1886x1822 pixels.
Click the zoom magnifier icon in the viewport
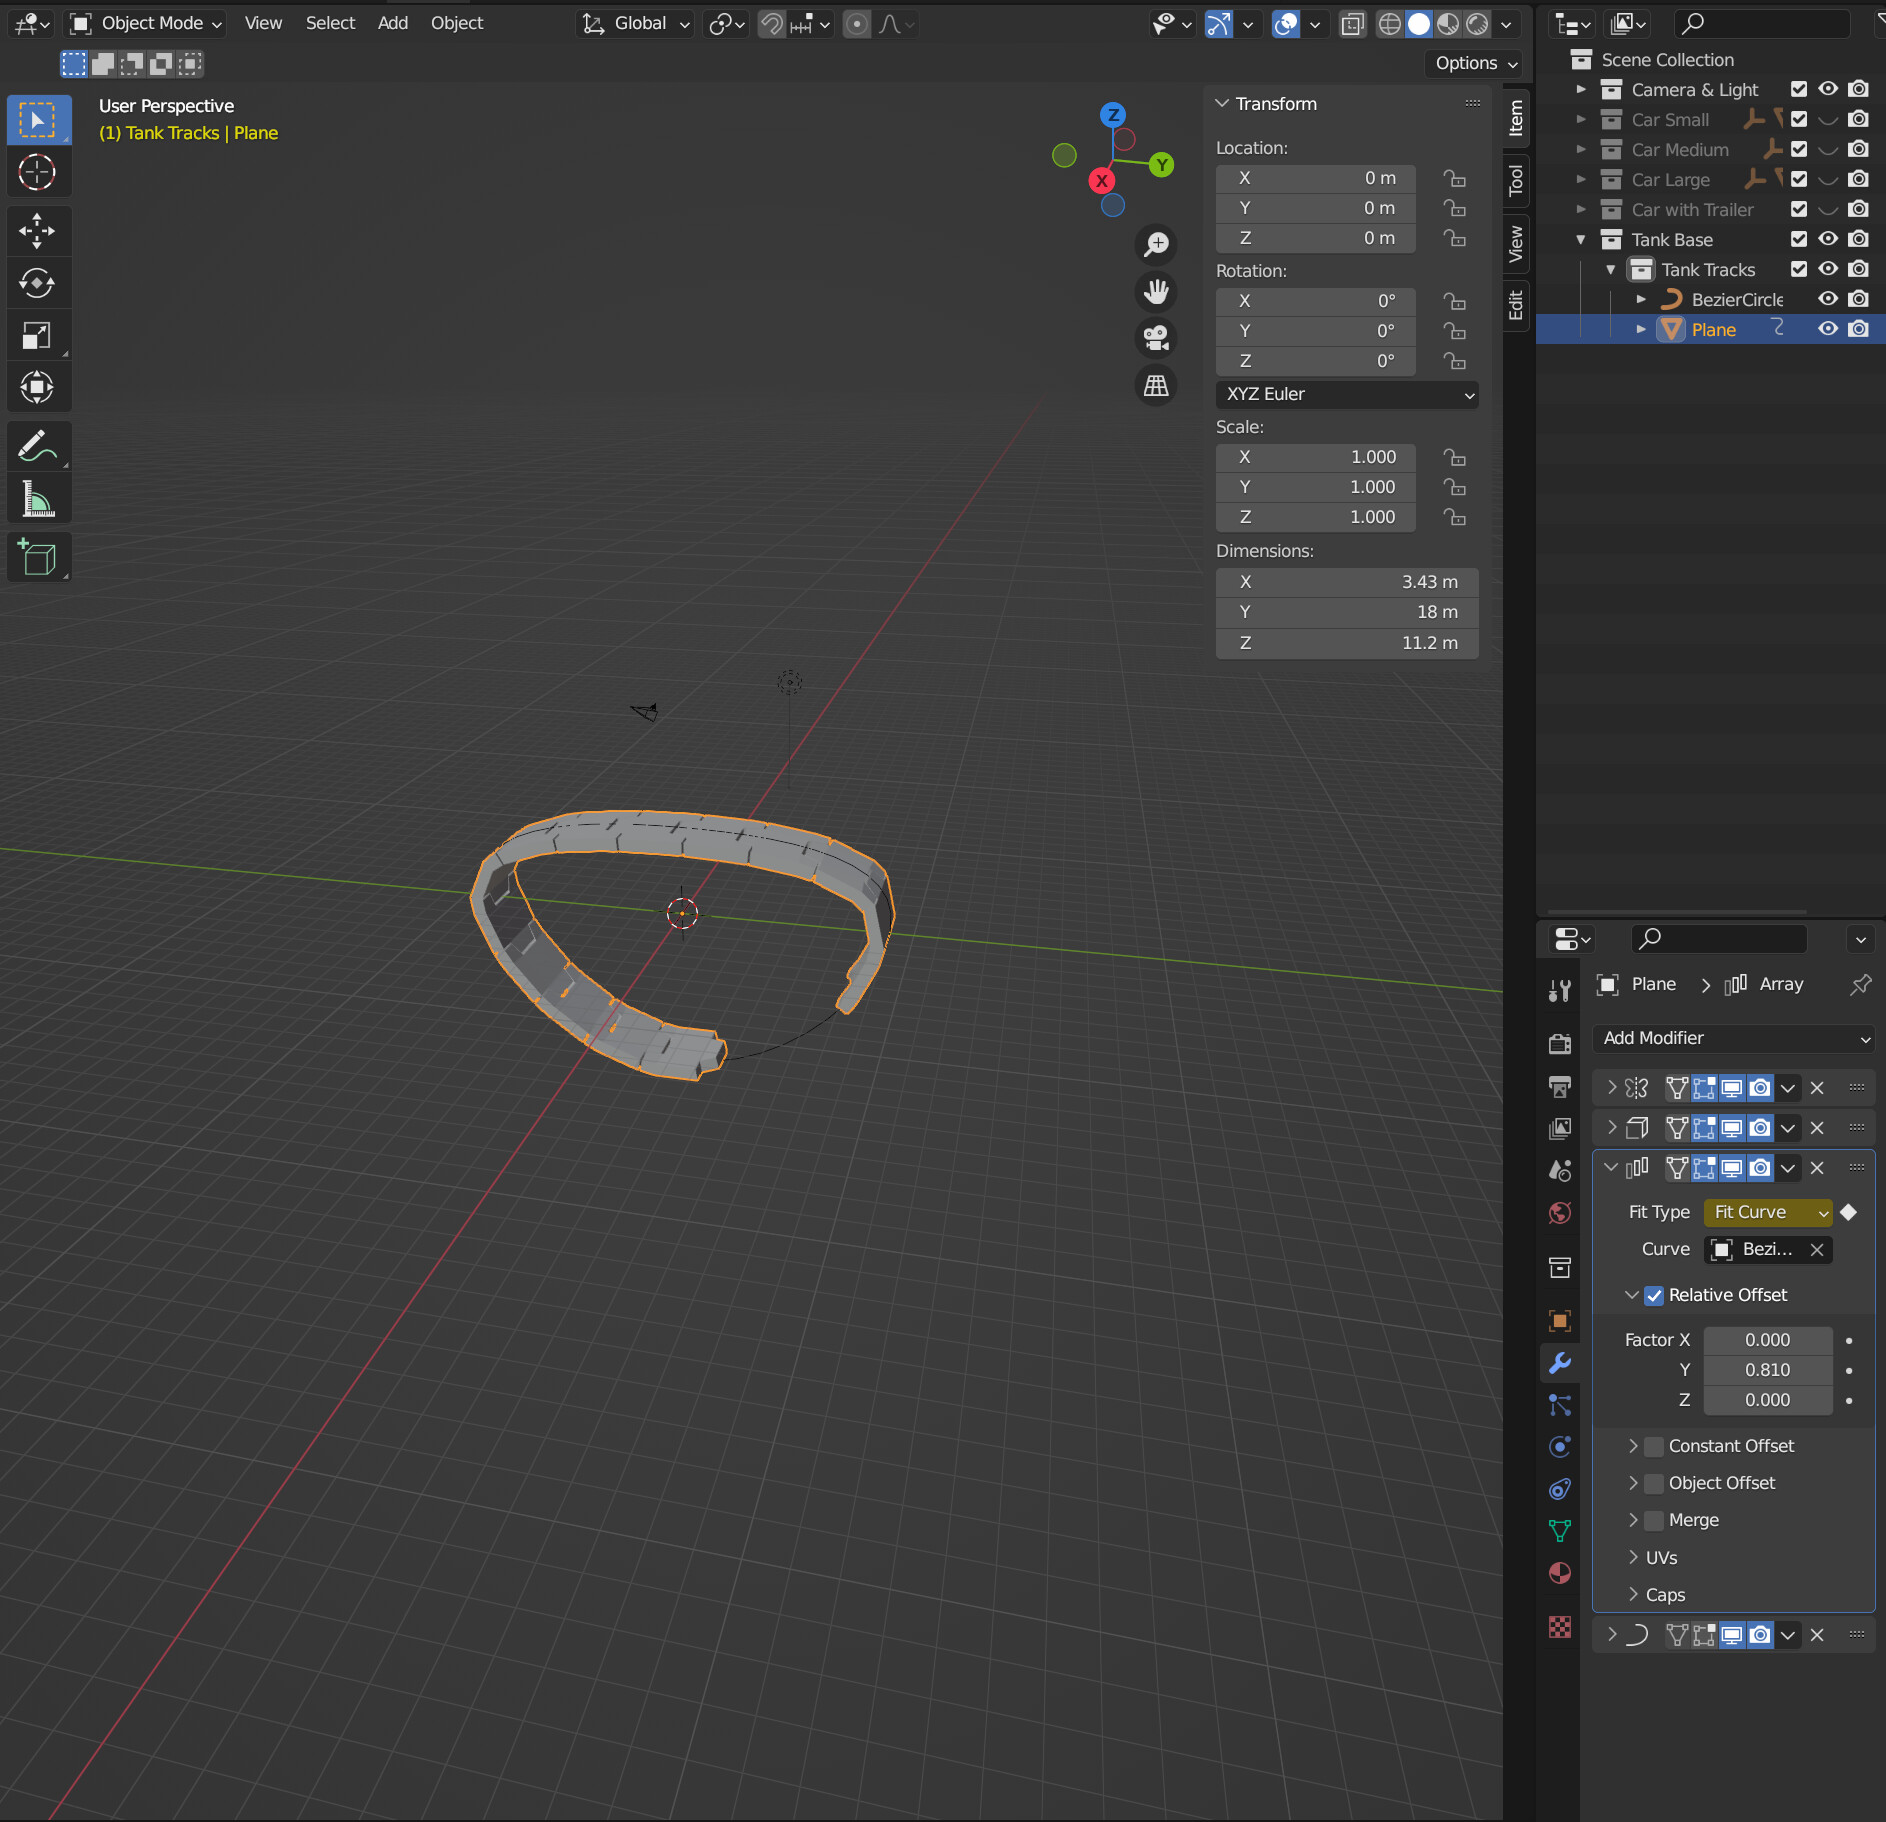point(1156,244)
